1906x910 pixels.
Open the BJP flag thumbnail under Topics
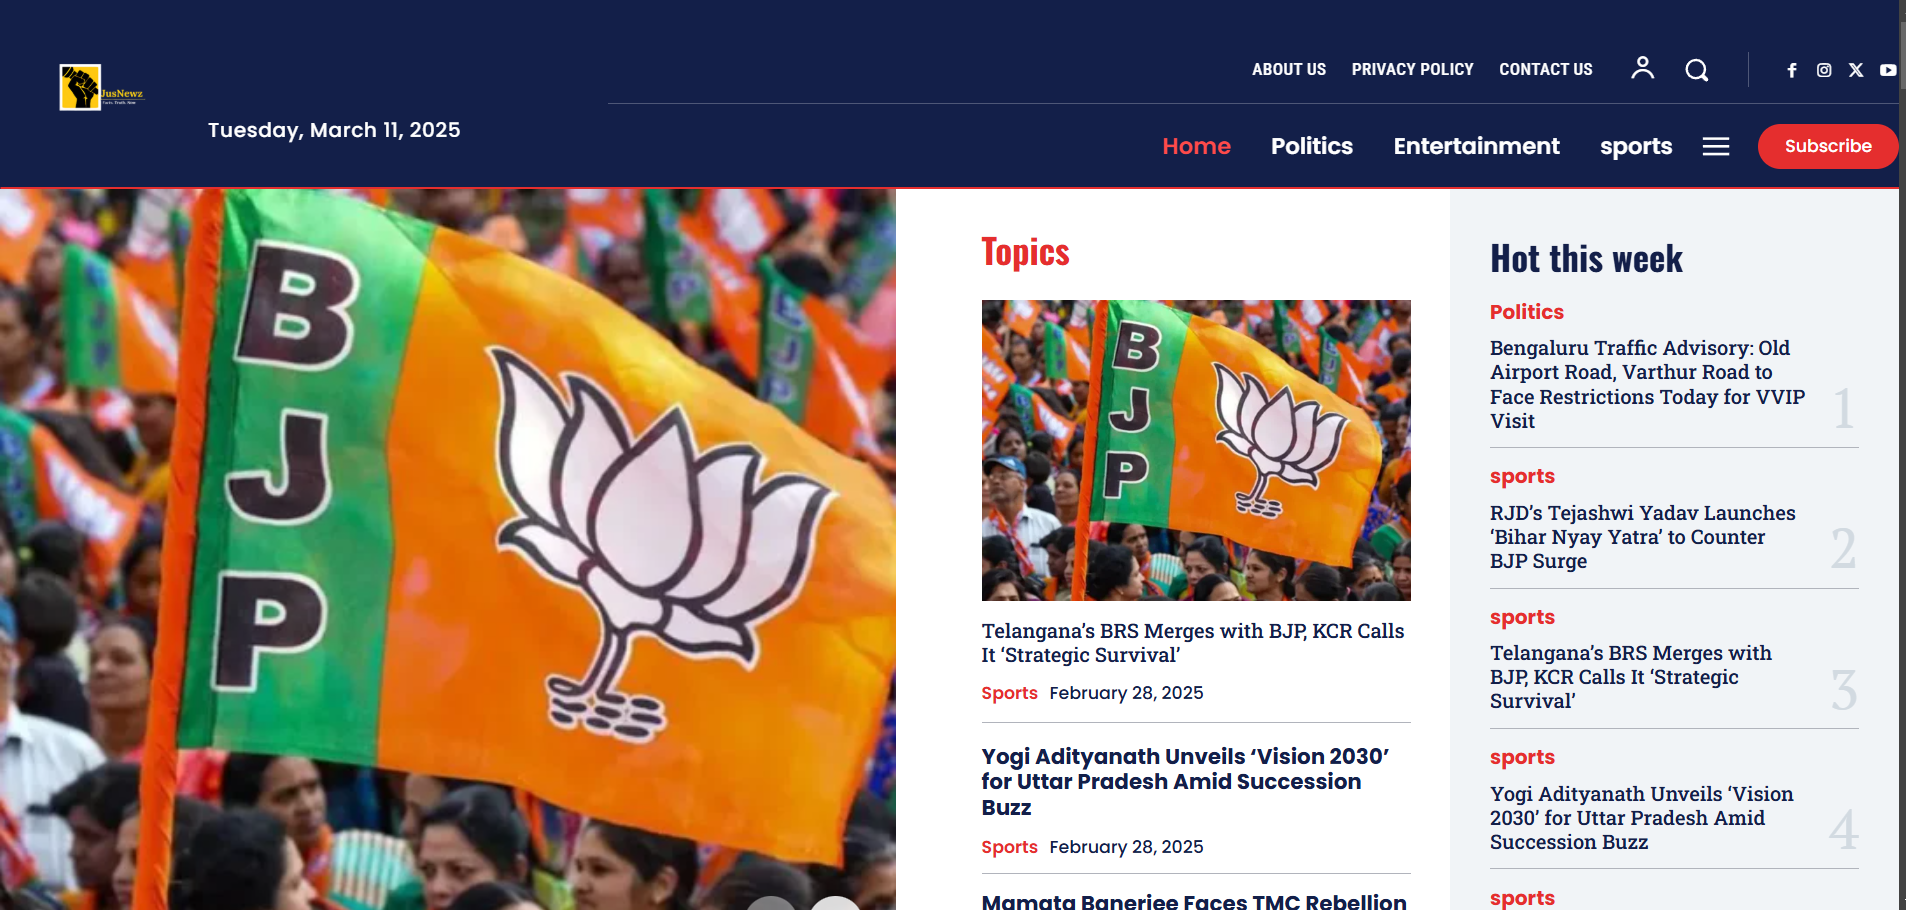[x=1196, y=450]
